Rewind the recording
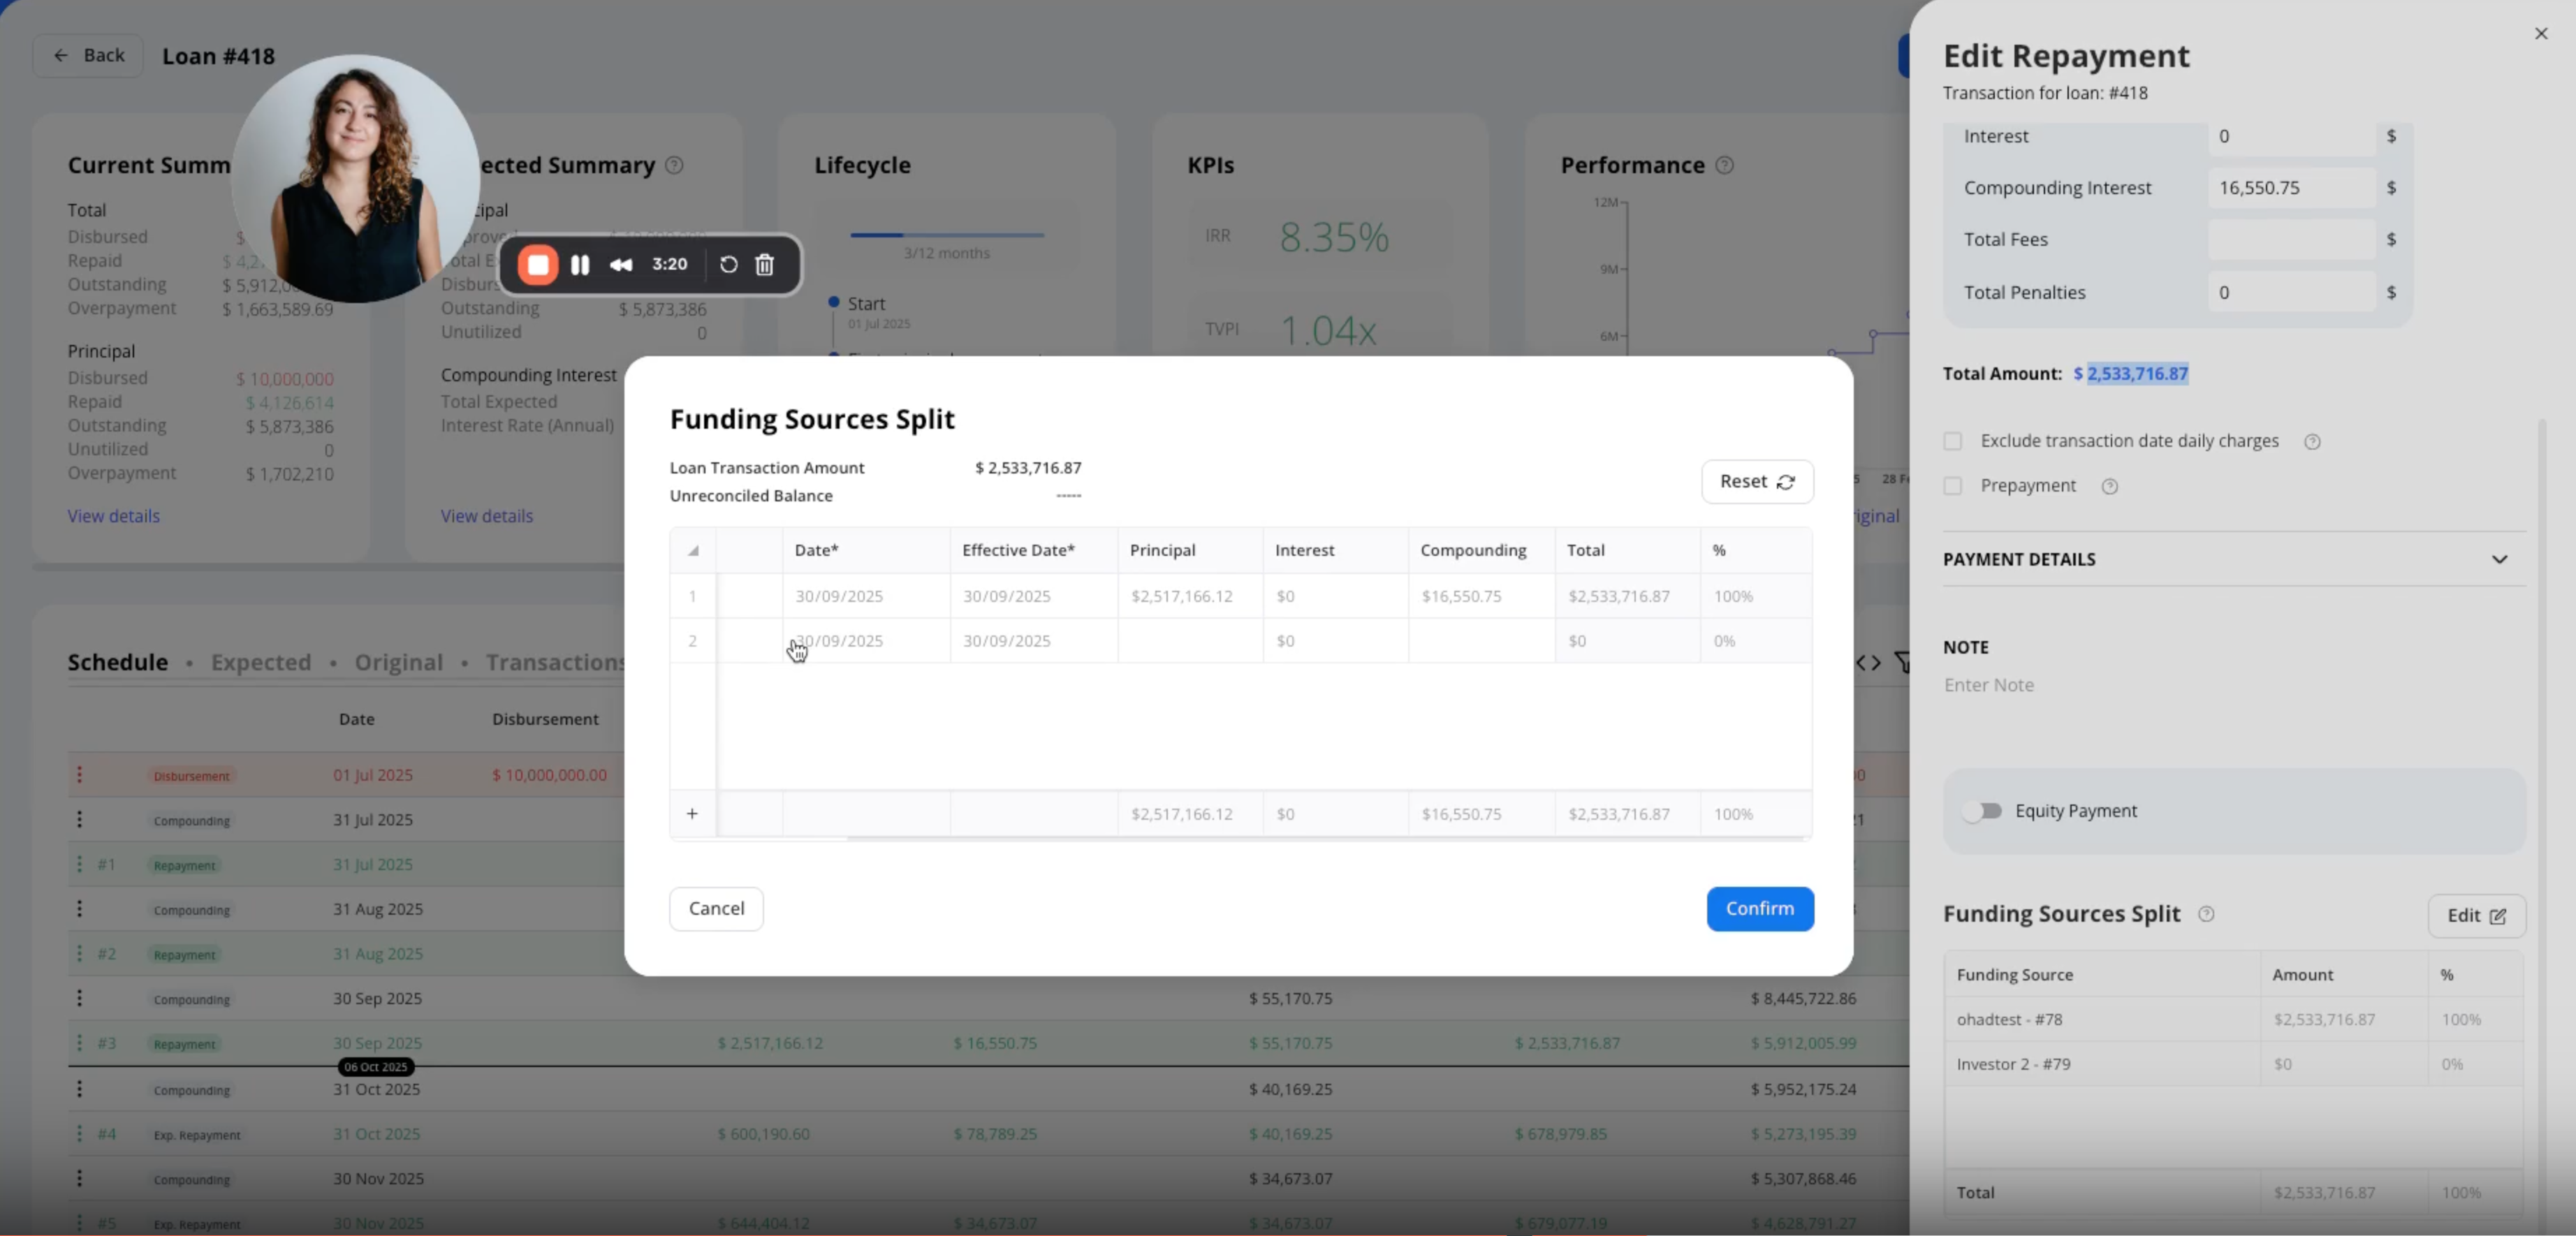The image size is (2576, 1236). coord(621,265)
